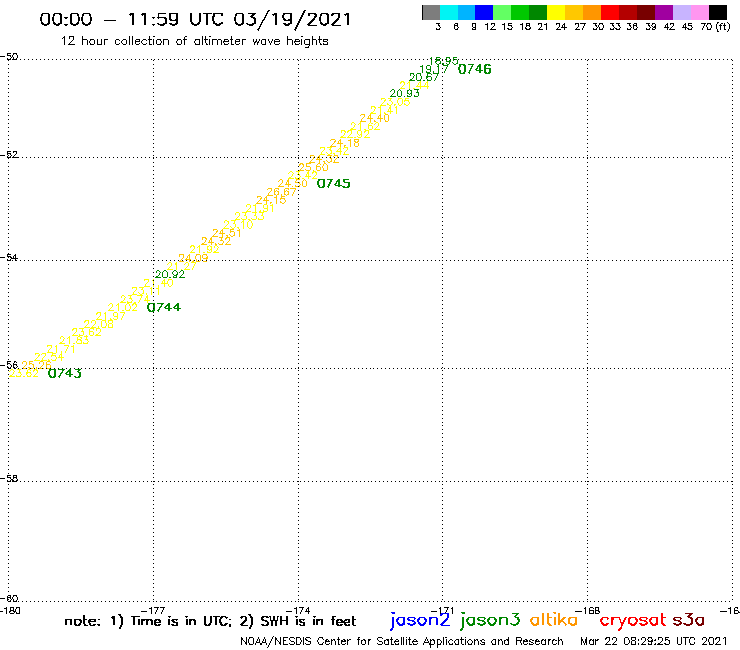Select the 26.67 wave height reading
Screen dimensions: 740x650
pos(281,192)
